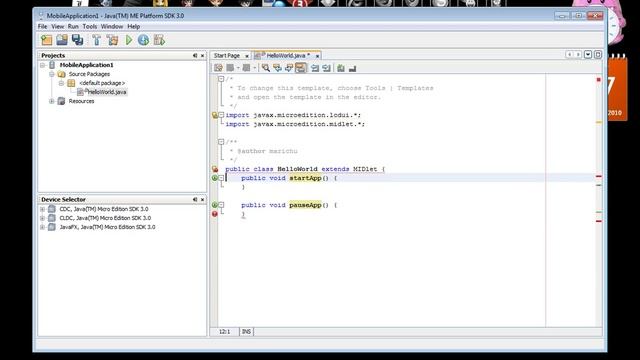Select the Source Packages folder

point(89,74)
